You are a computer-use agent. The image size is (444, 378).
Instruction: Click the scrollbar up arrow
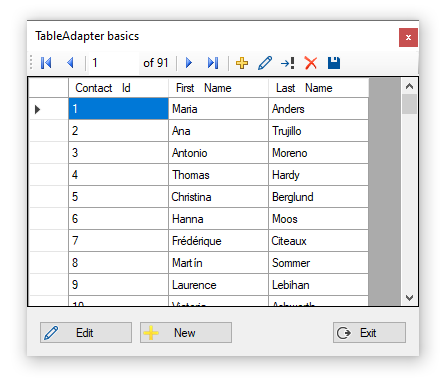pyautogui.click(x=409, y=87)
